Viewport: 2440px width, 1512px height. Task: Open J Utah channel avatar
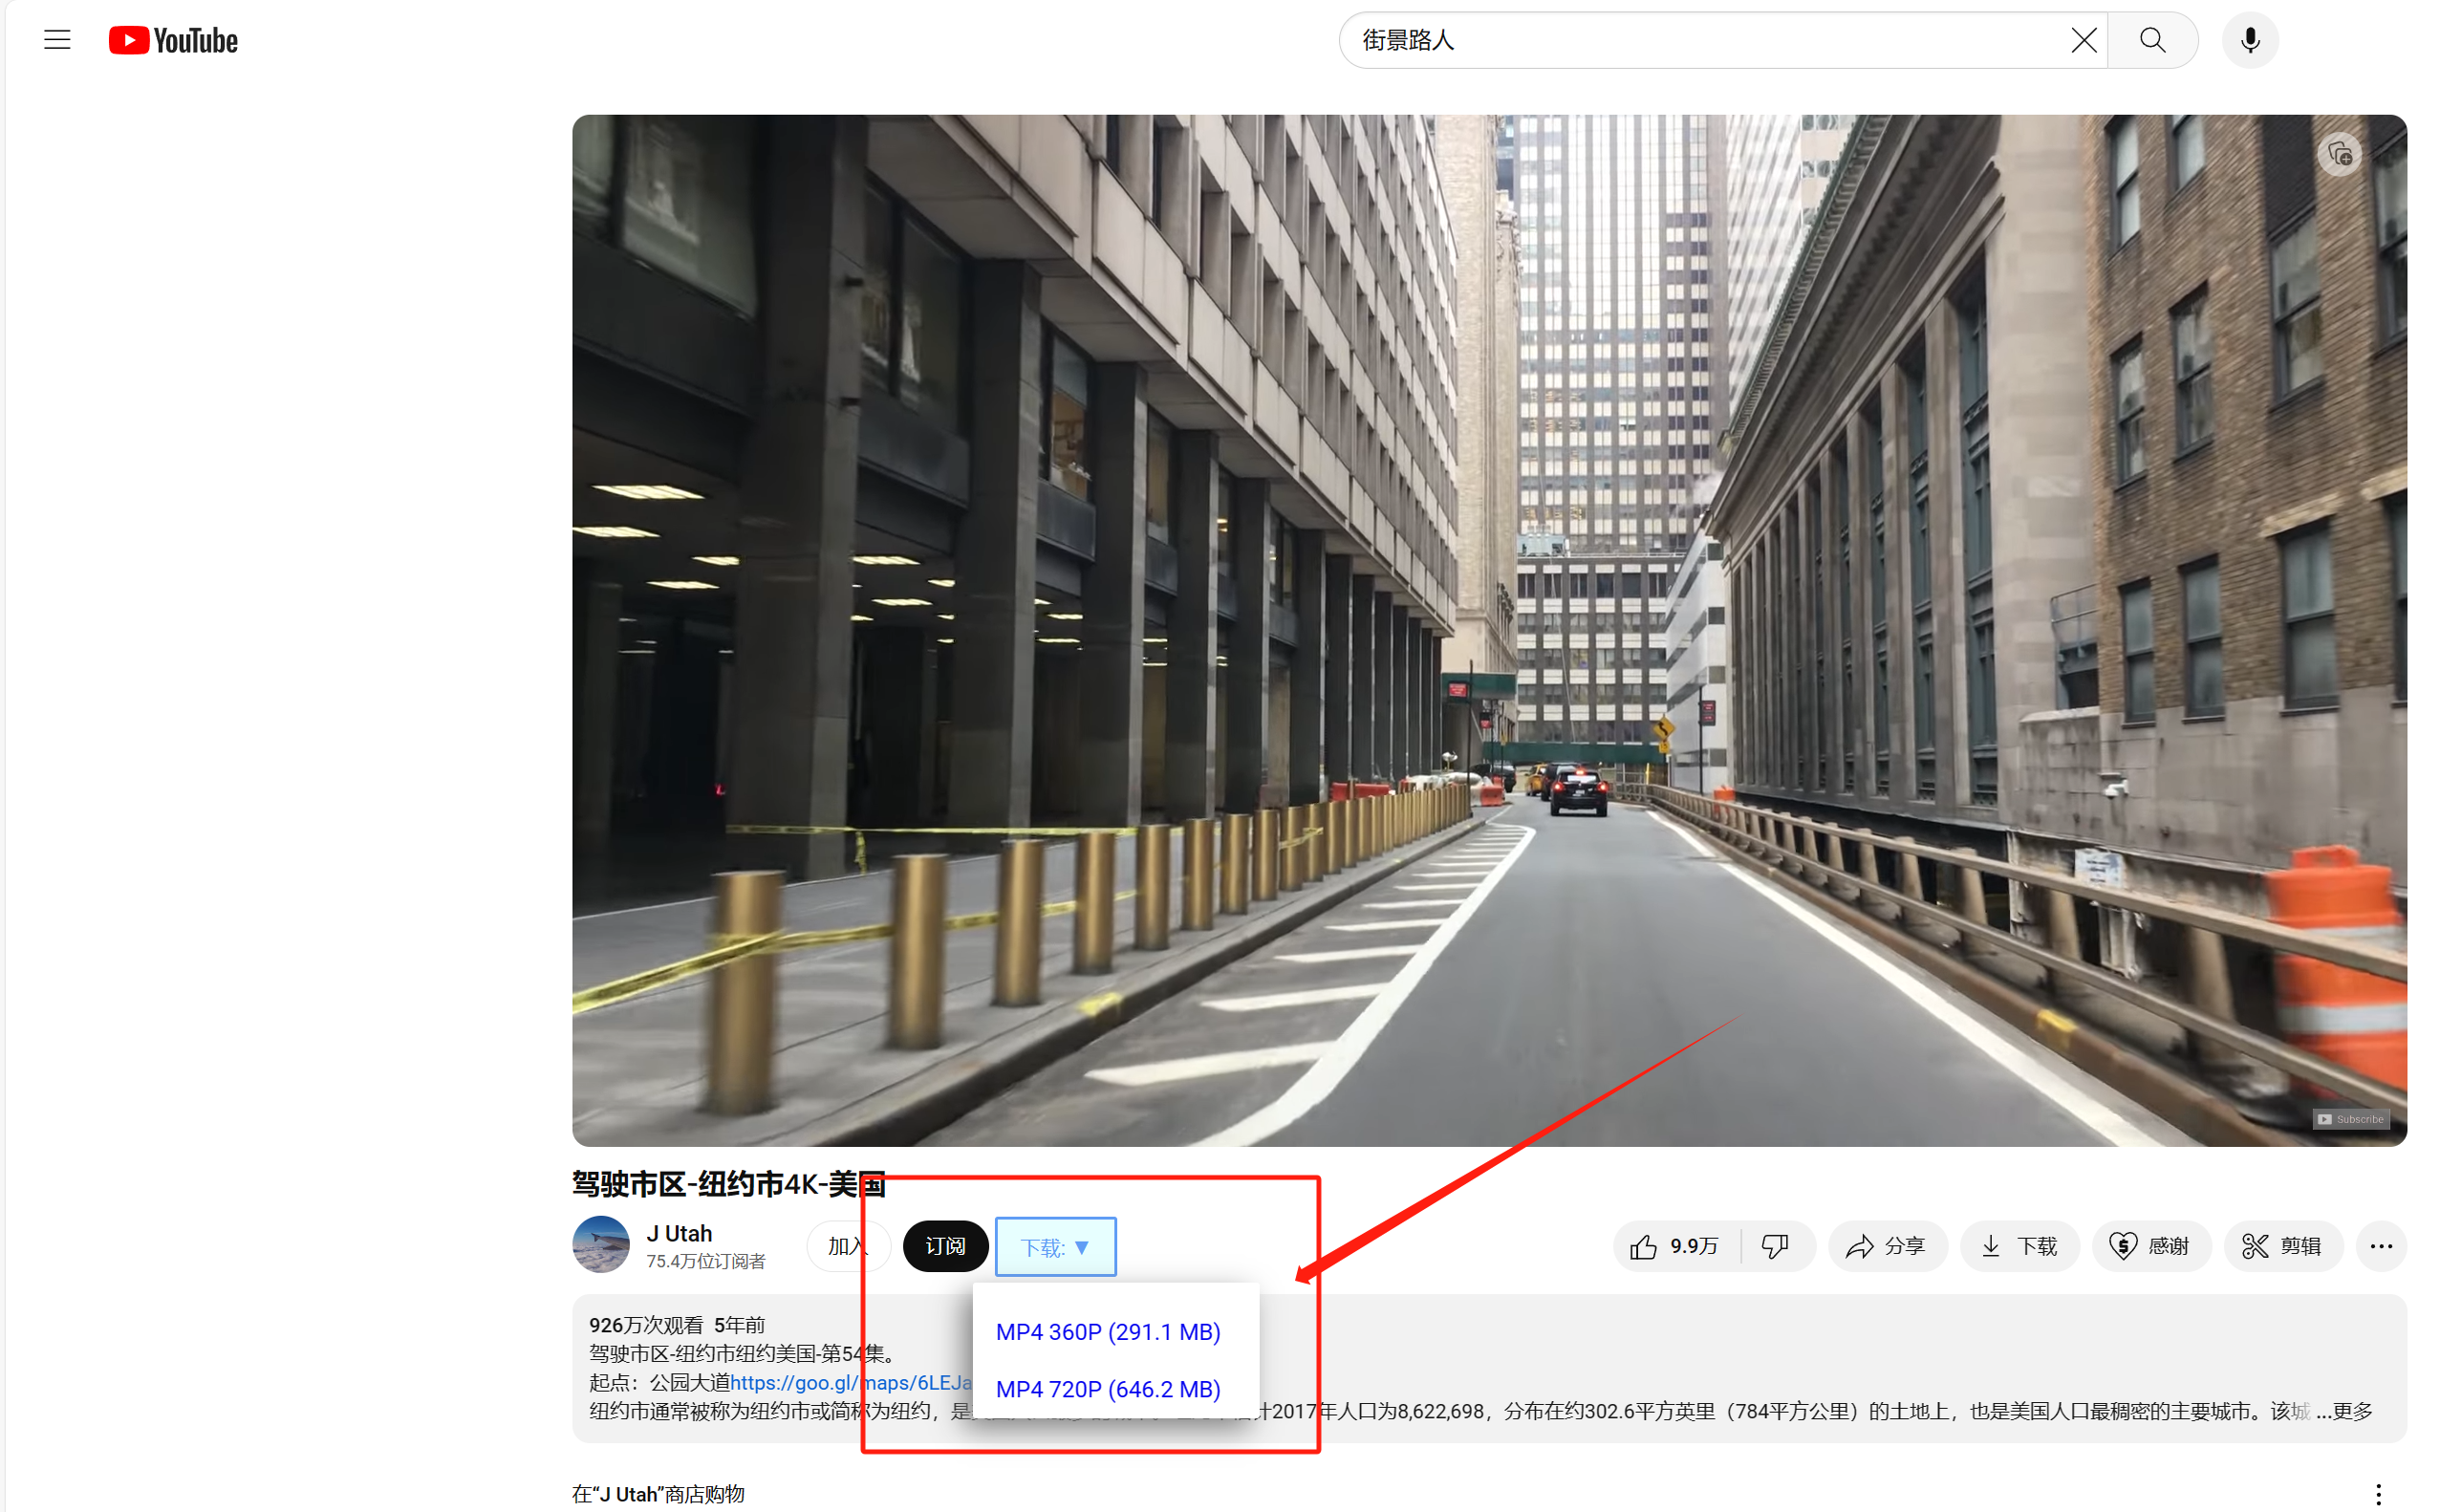(600, 1244)
